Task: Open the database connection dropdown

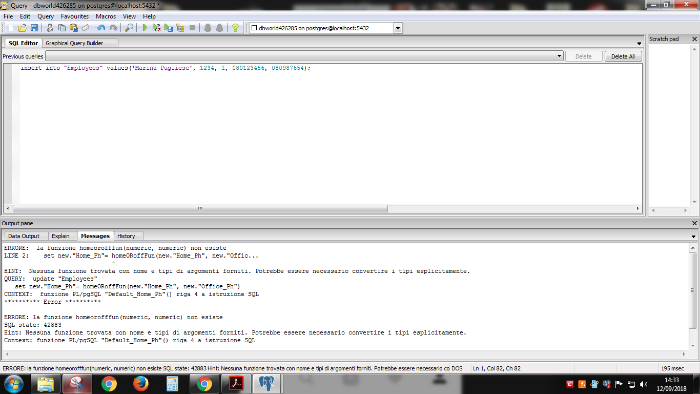Action: point(397,28)
